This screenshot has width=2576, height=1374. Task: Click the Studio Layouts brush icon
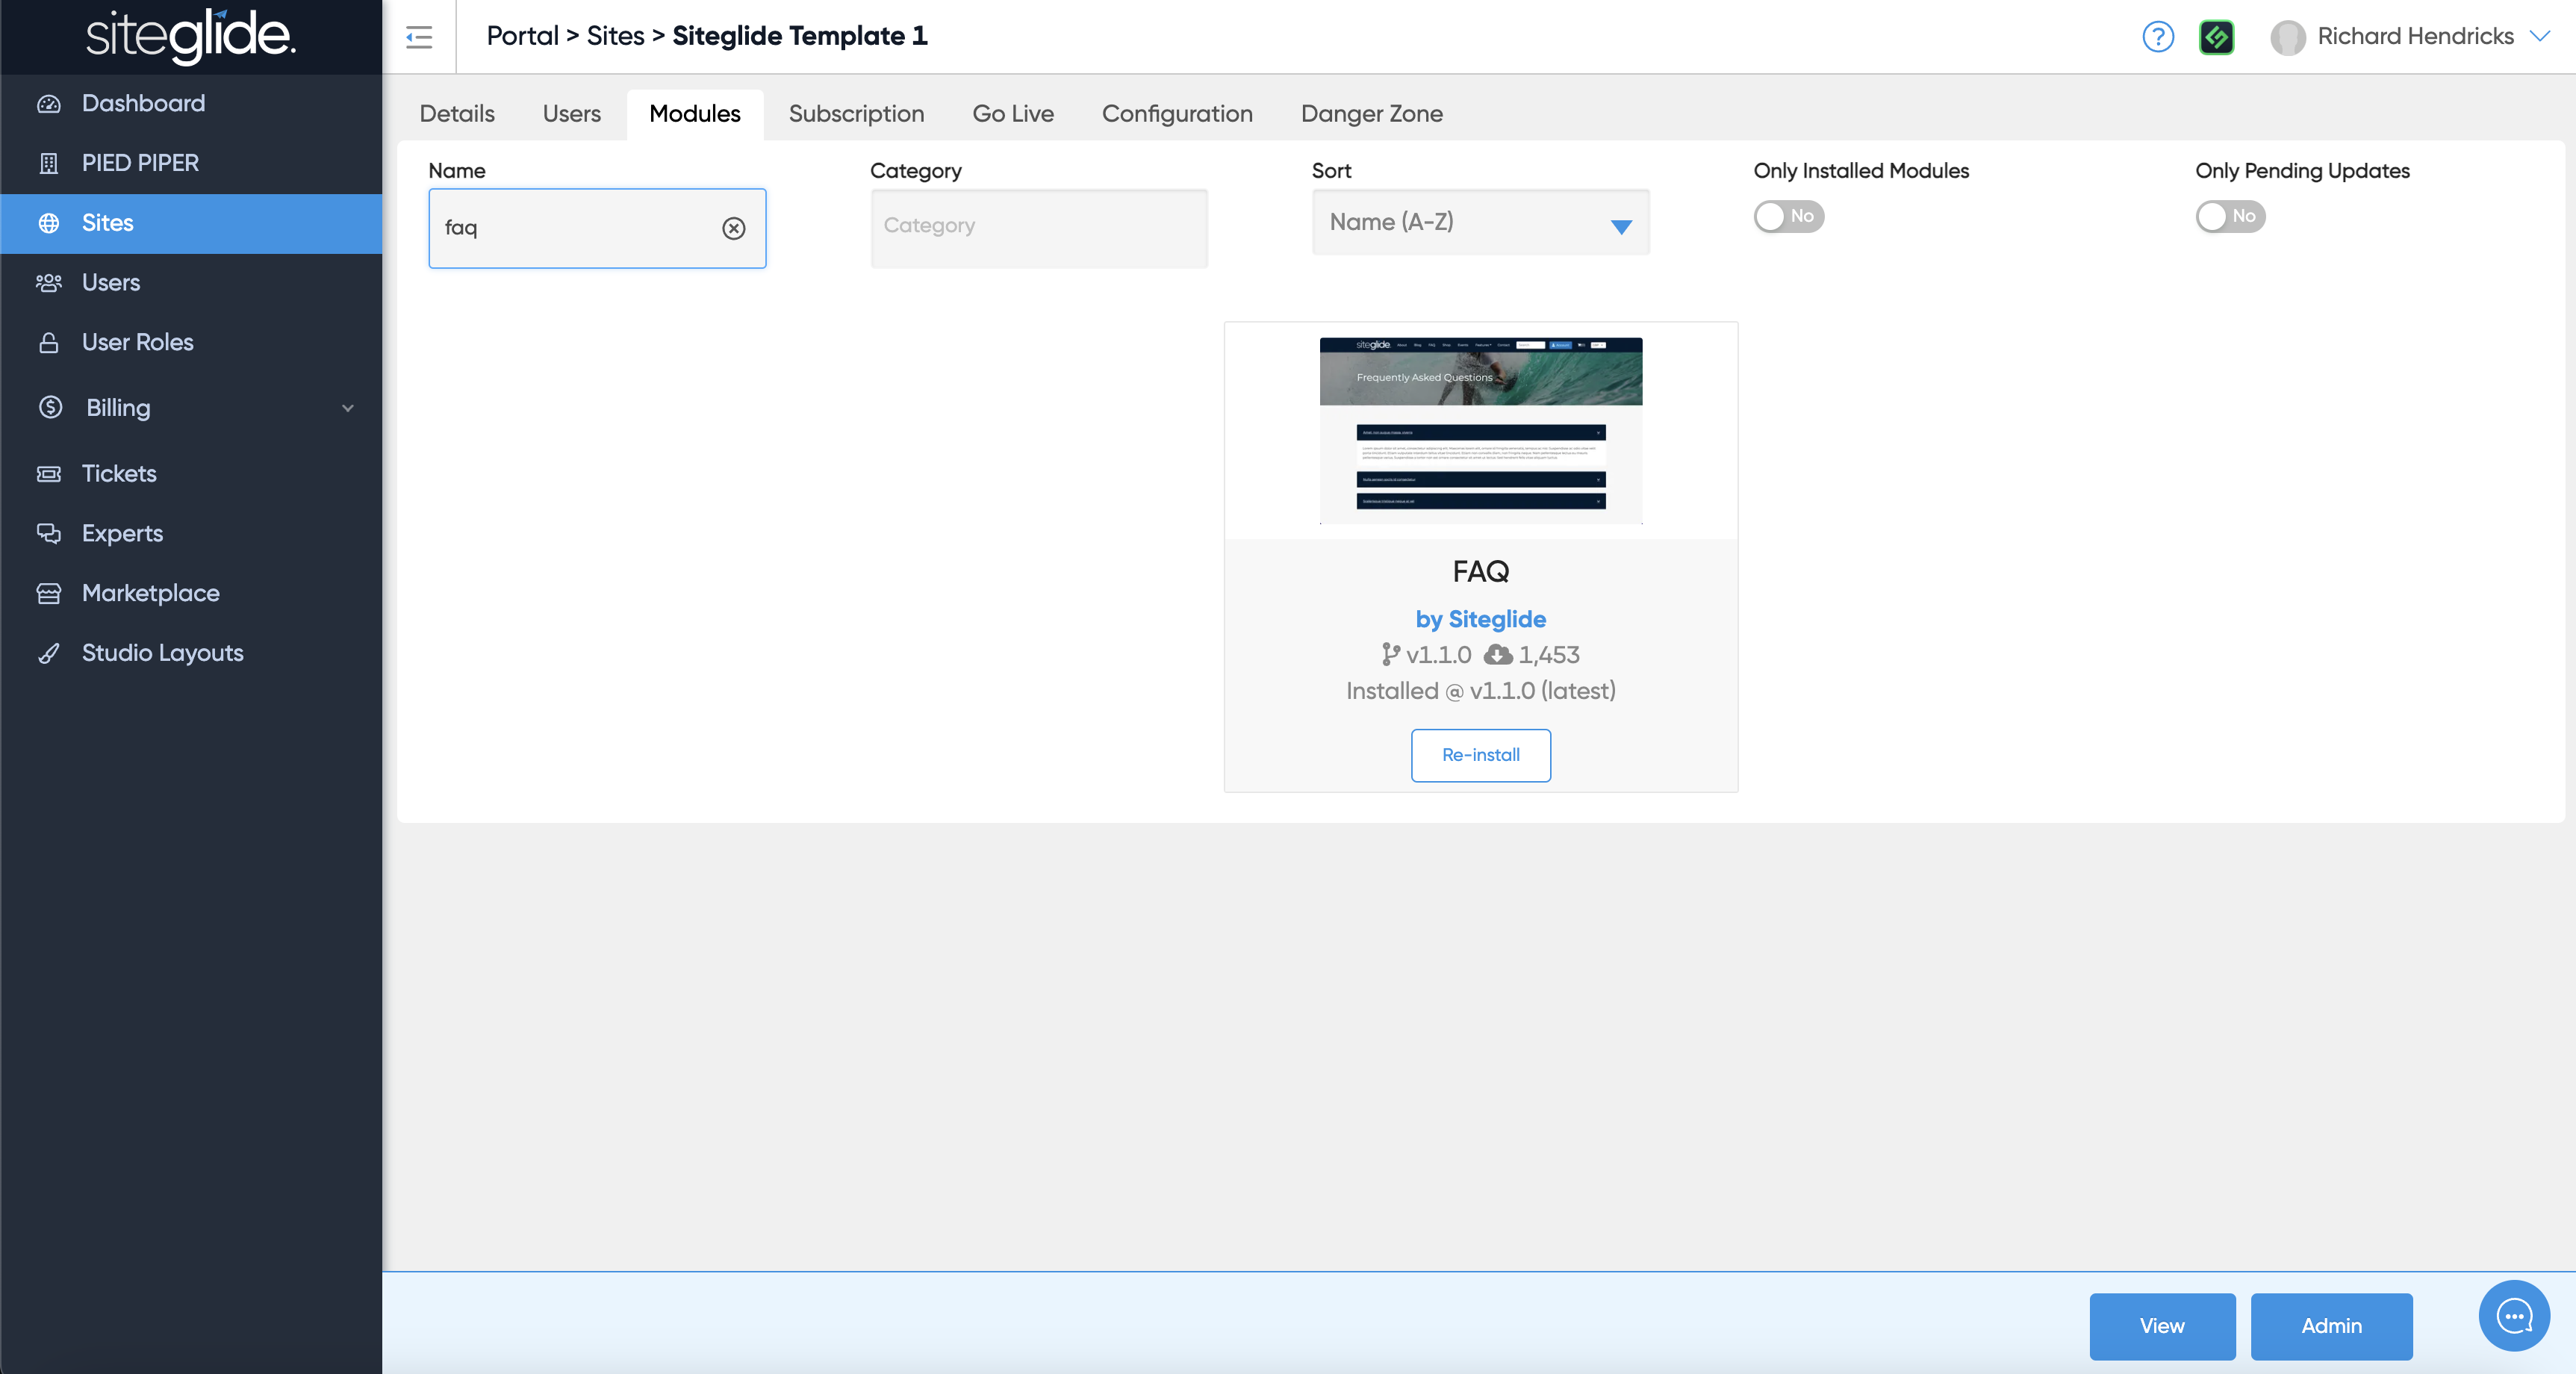coord(49,653)
